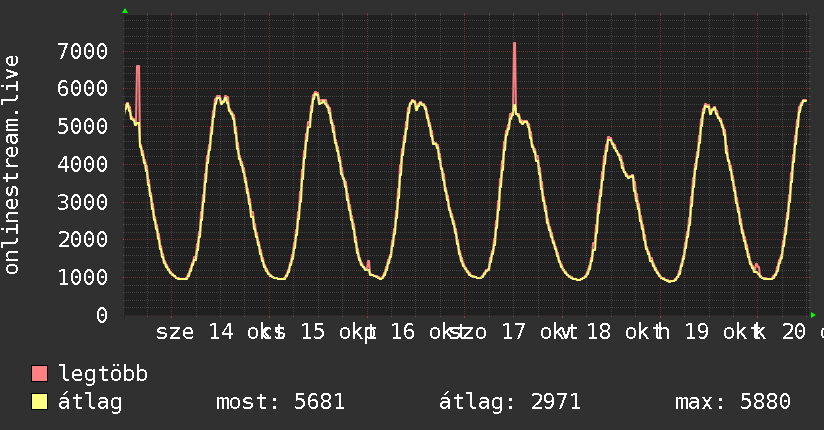Viewport: 824px width, 430px height.
Task: Click the max: 5880 statistic
Action: tap(733, 402)
